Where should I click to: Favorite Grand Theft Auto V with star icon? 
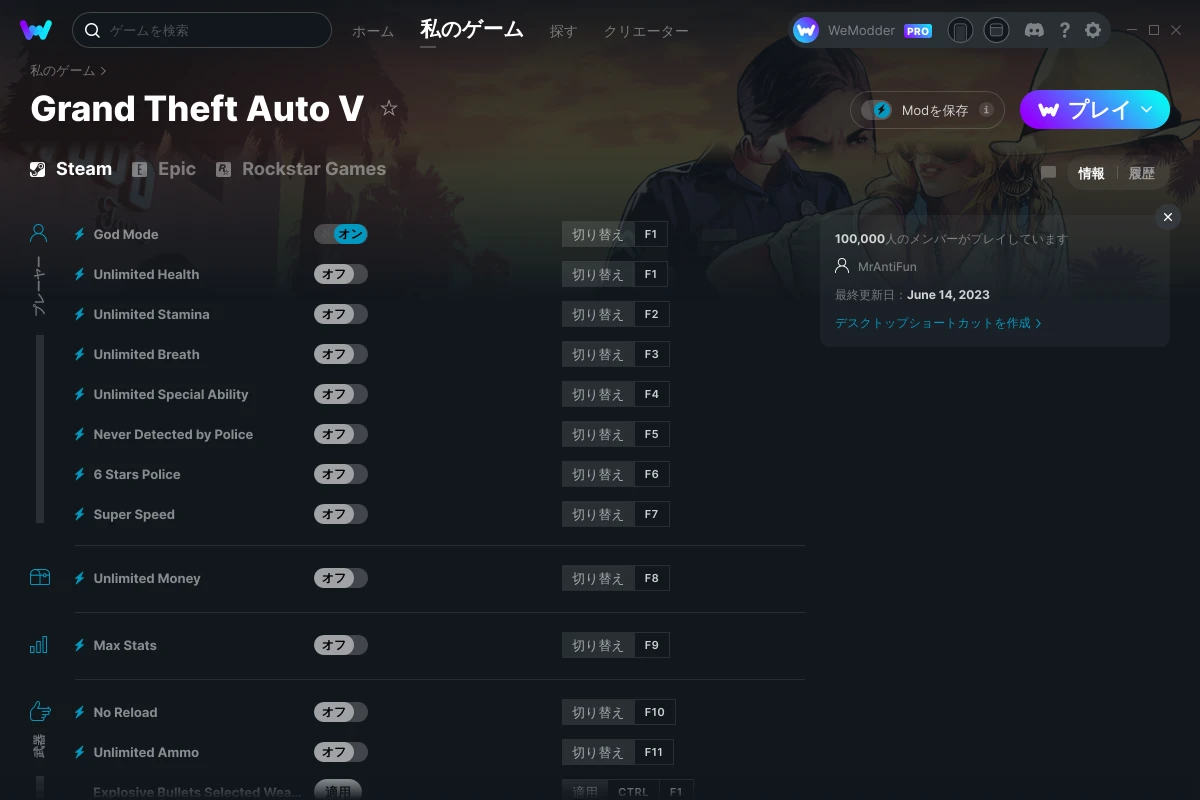pos(389,108)
